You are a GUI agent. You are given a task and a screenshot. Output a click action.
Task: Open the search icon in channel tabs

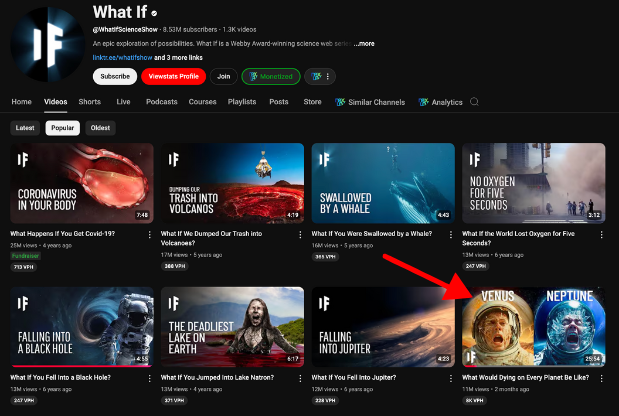(474, 102)
